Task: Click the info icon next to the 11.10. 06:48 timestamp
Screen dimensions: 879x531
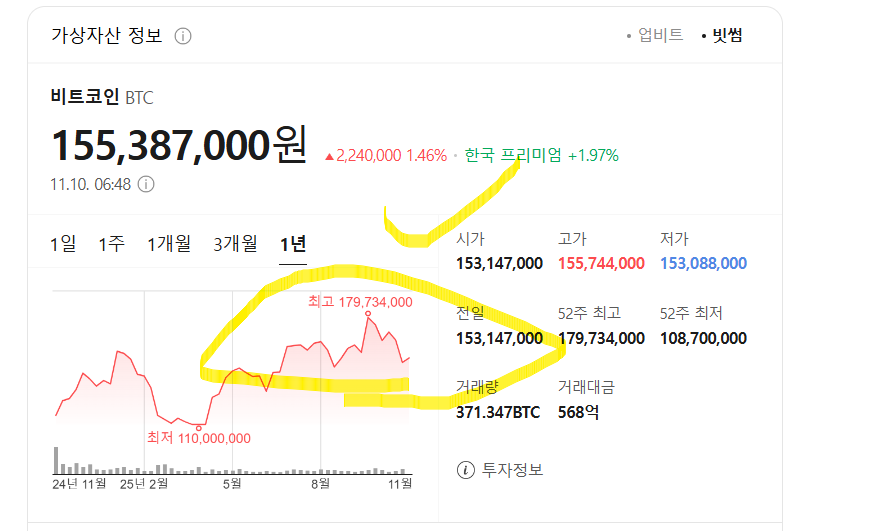Action: tap(146, 184)
